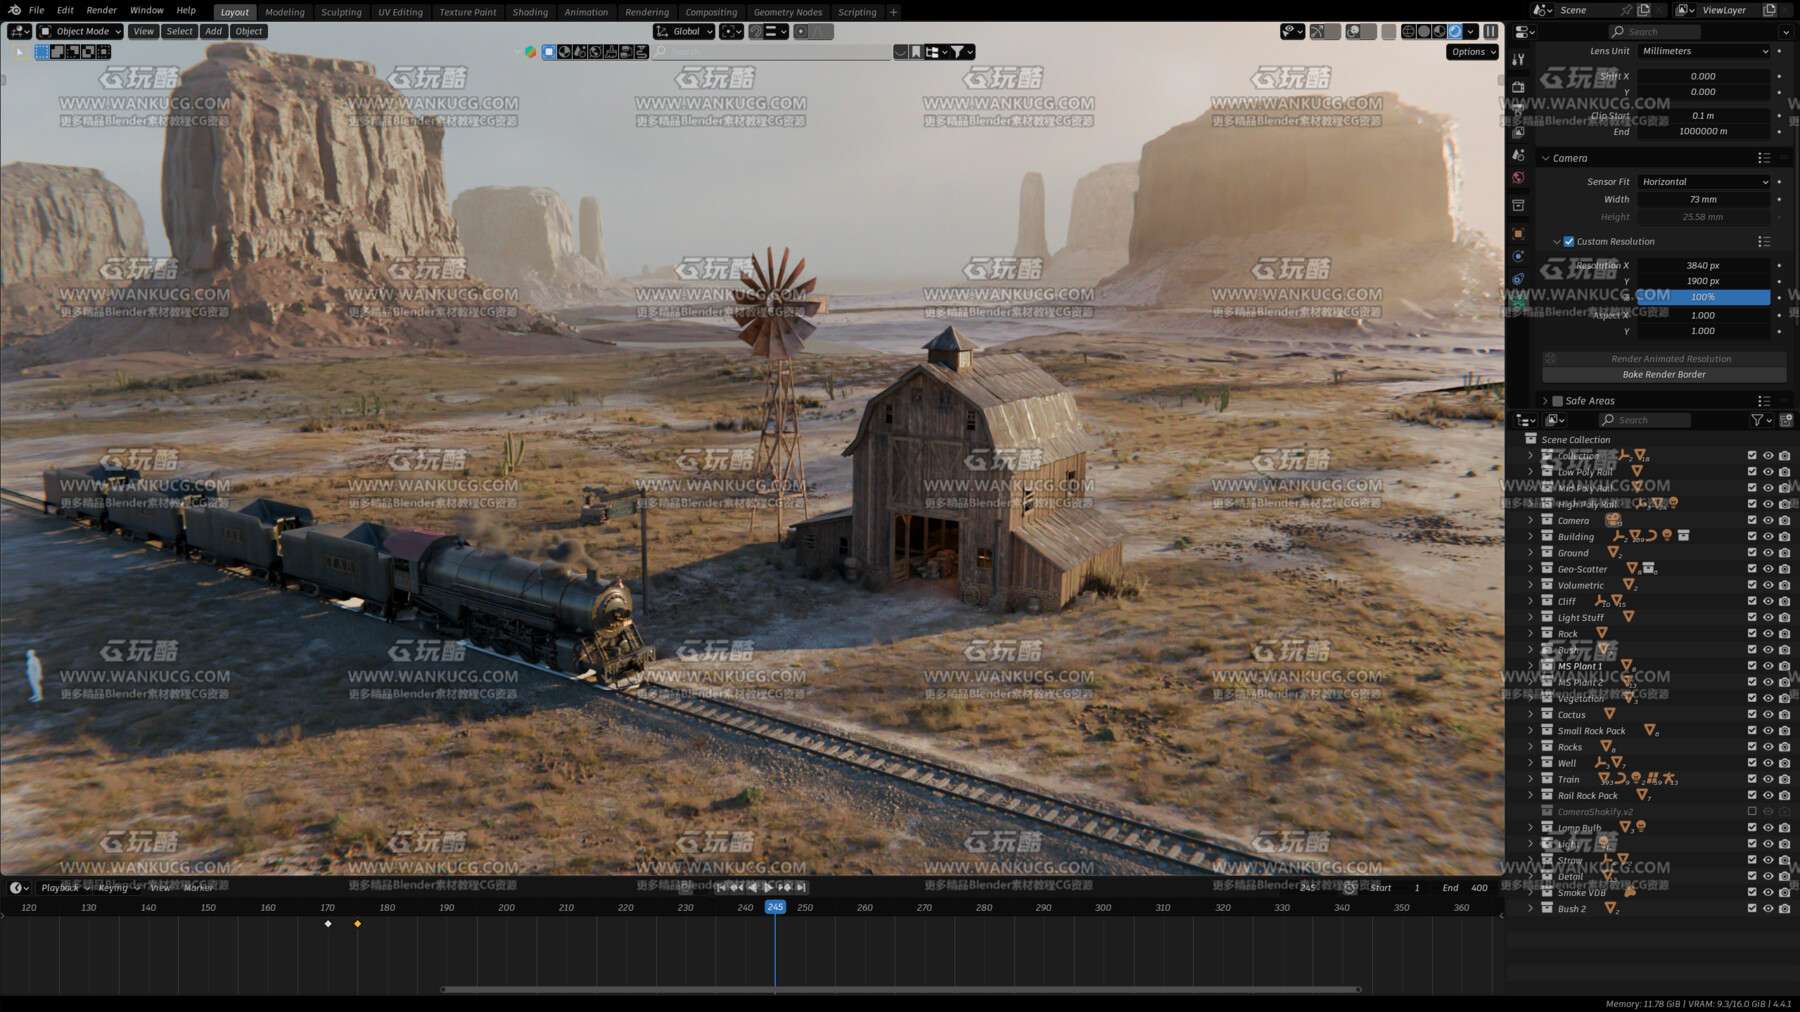This screenshot has width=1800, height=1012.
Task: Expand the Safe Areas panel
Action: tap(1545, 401)
